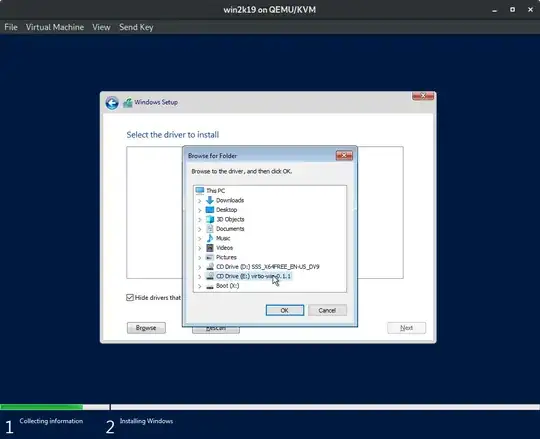
Task: Click the CD Drive (E:) virtio-win disc icon
Action: coord(209,276)
